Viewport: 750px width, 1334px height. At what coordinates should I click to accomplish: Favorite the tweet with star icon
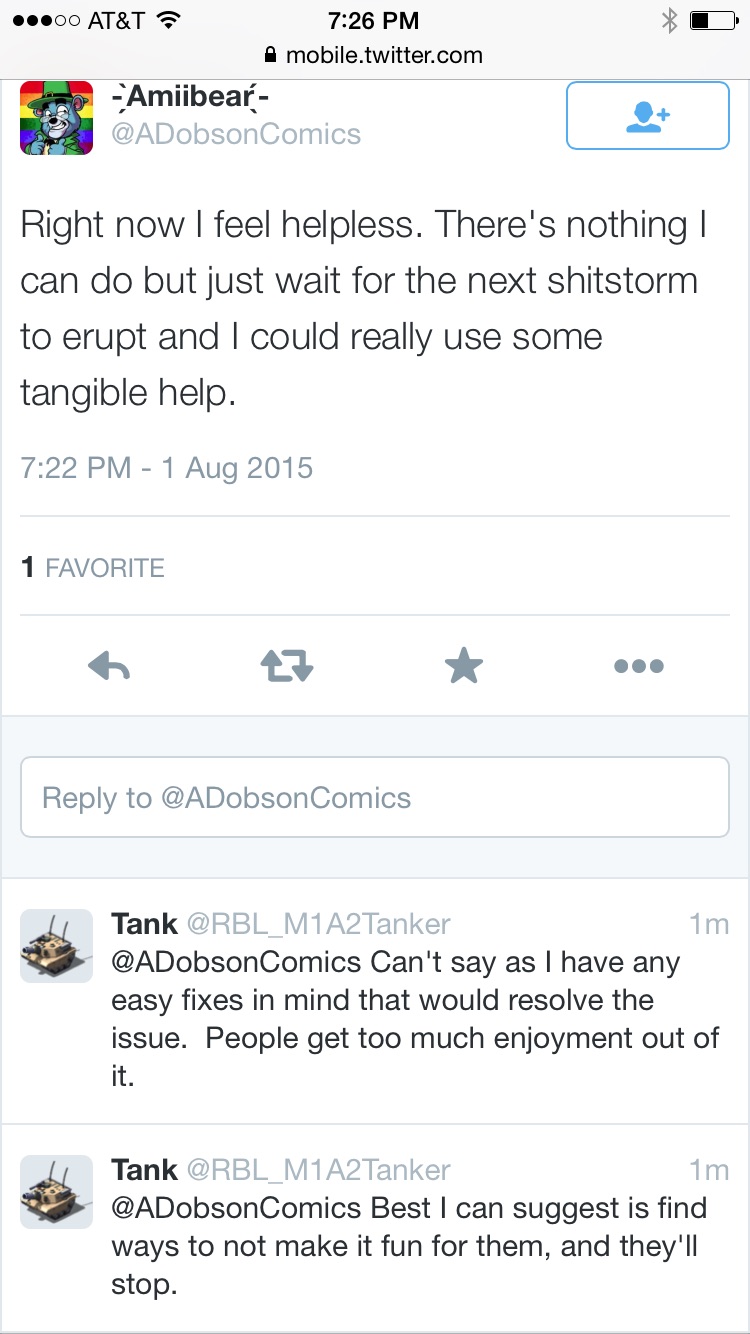464,665
